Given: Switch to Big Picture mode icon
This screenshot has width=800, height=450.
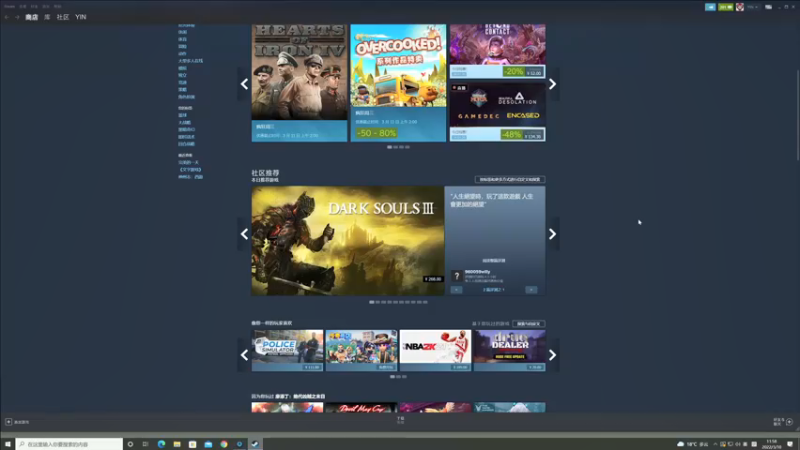Looking at the screenshot, I should (x=768, y=7).
